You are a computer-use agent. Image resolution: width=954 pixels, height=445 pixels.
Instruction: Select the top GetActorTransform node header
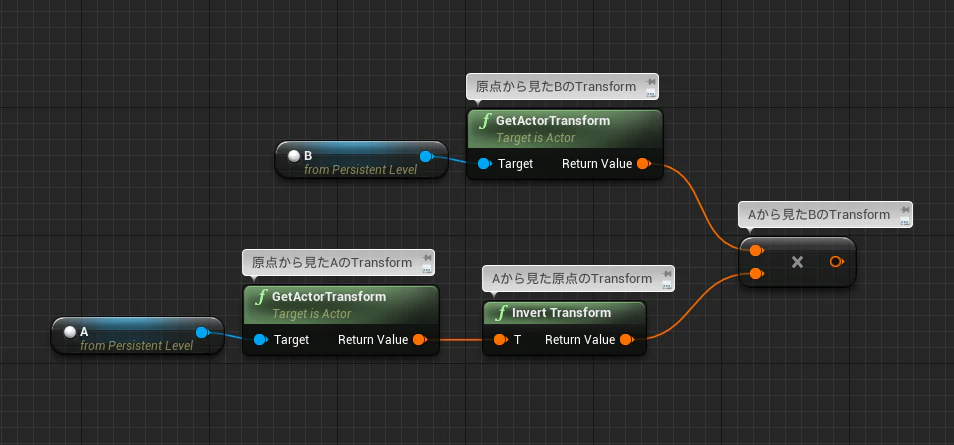point(565,128)
